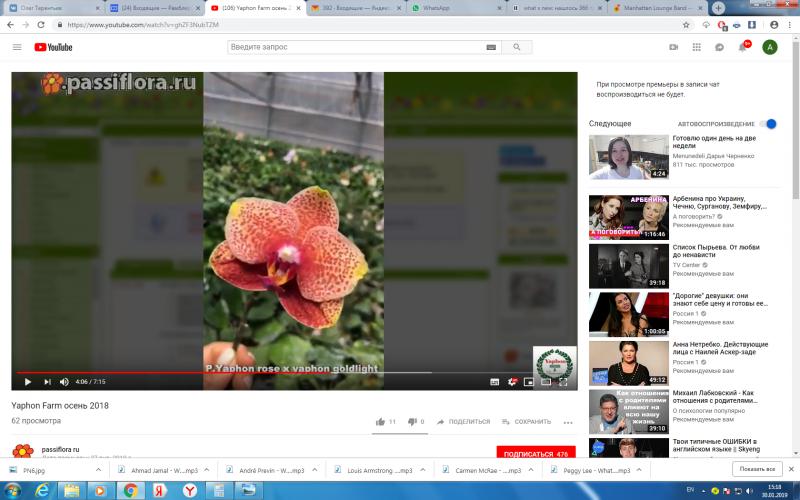Toggle the autoplay switch off
Image resolution: width=800 pixels, height=500 pixels.
pyautogui.click(x=768, y=124)
